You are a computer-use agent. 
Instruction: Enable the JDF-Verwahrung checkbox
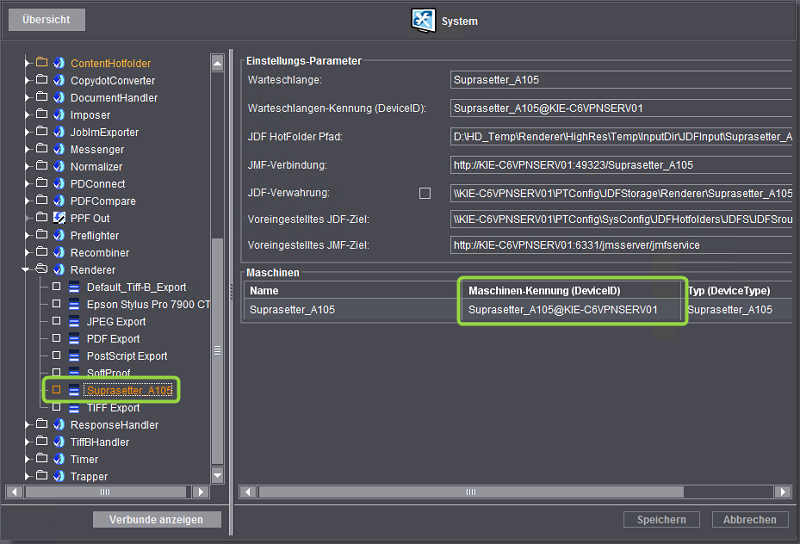tap(425, 193)
